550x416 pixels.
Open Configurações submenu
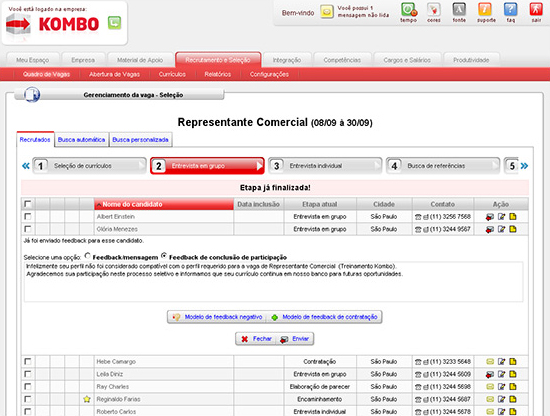tap(269, 74)
